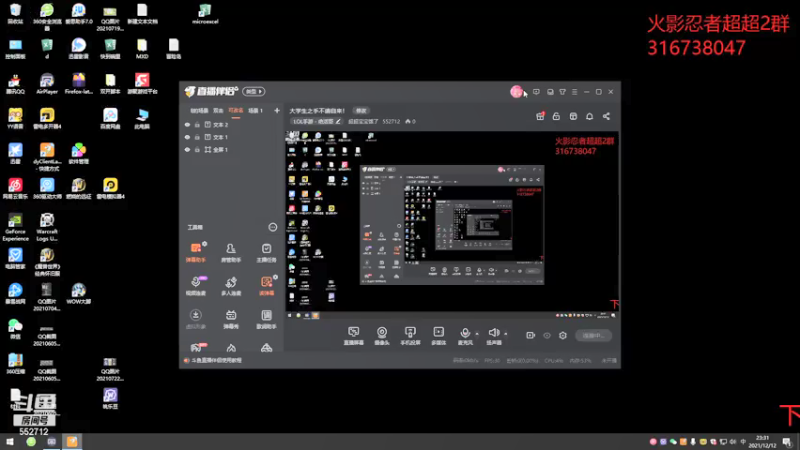Image resolution: width=800 pixels, height=450 pixels.
Task: Open the 读弹幕 tool
Action: click(x=266, y=286)
